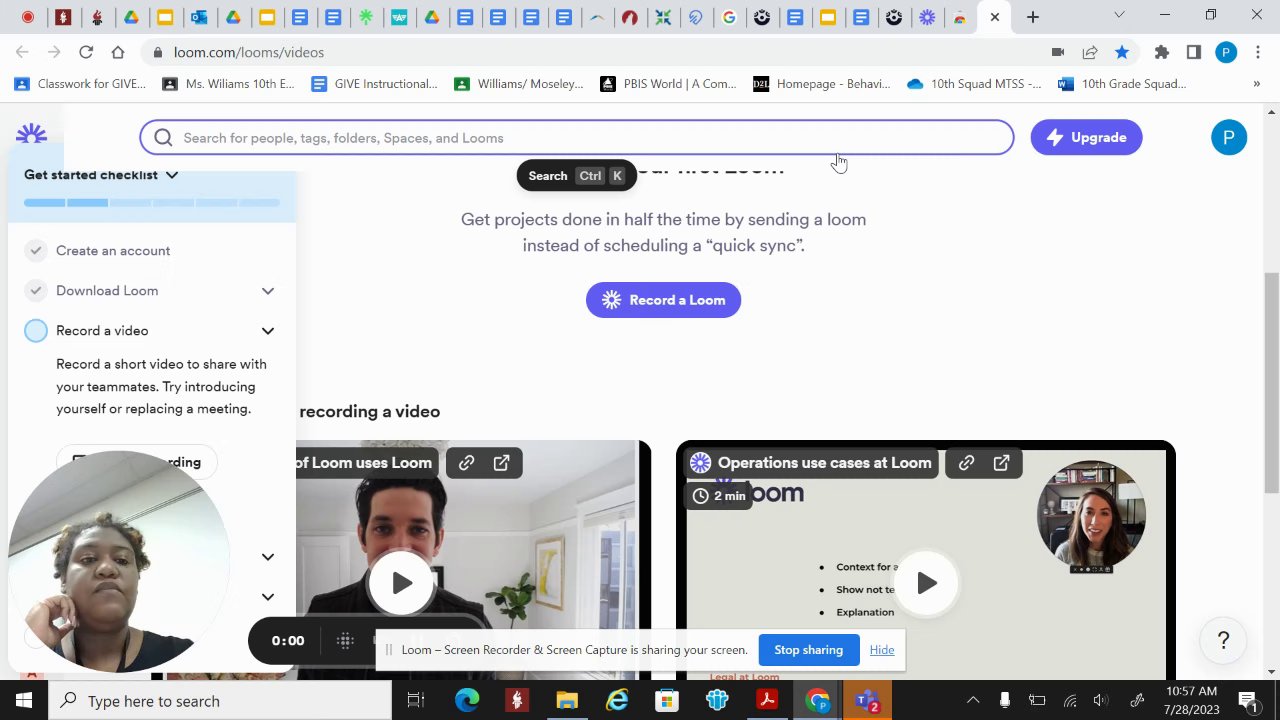The height and width of the screenshot is (720, 1280).
Task: Open Ms. Wiliams 10th E bookmark
Action: click(x=228, y=84)
